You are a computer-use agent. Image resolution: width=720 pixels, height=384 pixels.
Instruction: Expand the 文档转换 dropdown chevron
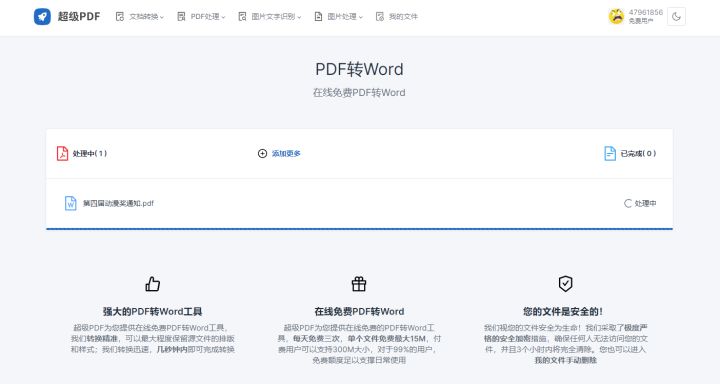[162, 17]
